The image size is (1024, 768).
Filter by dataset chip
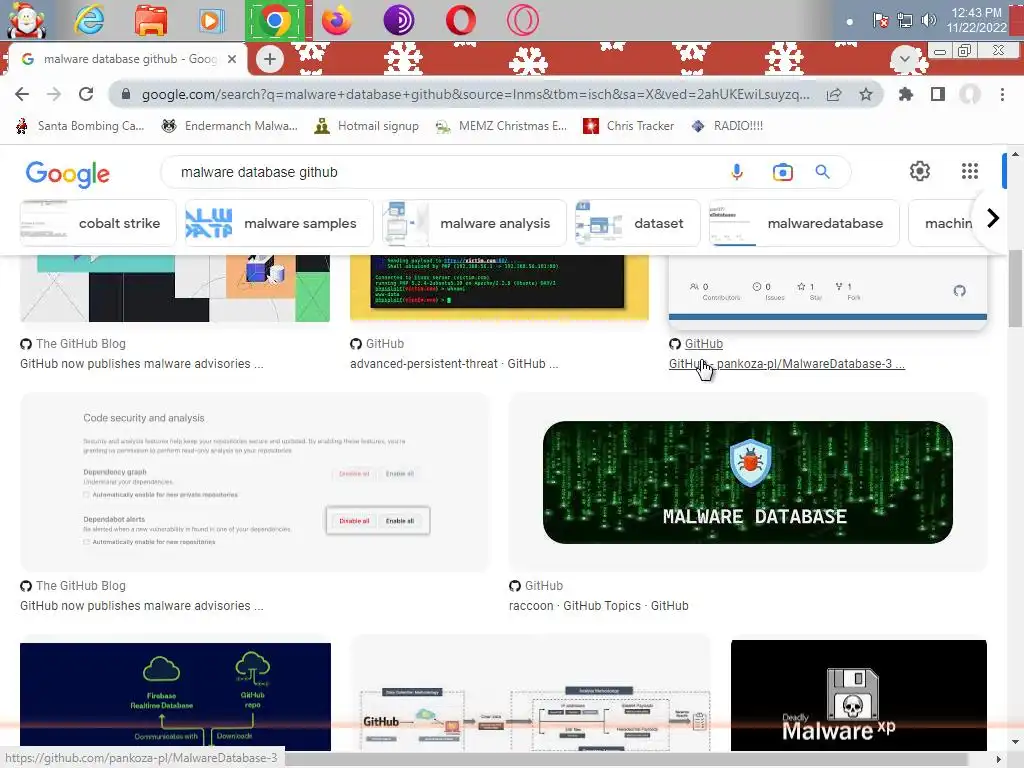click(637, 223)
